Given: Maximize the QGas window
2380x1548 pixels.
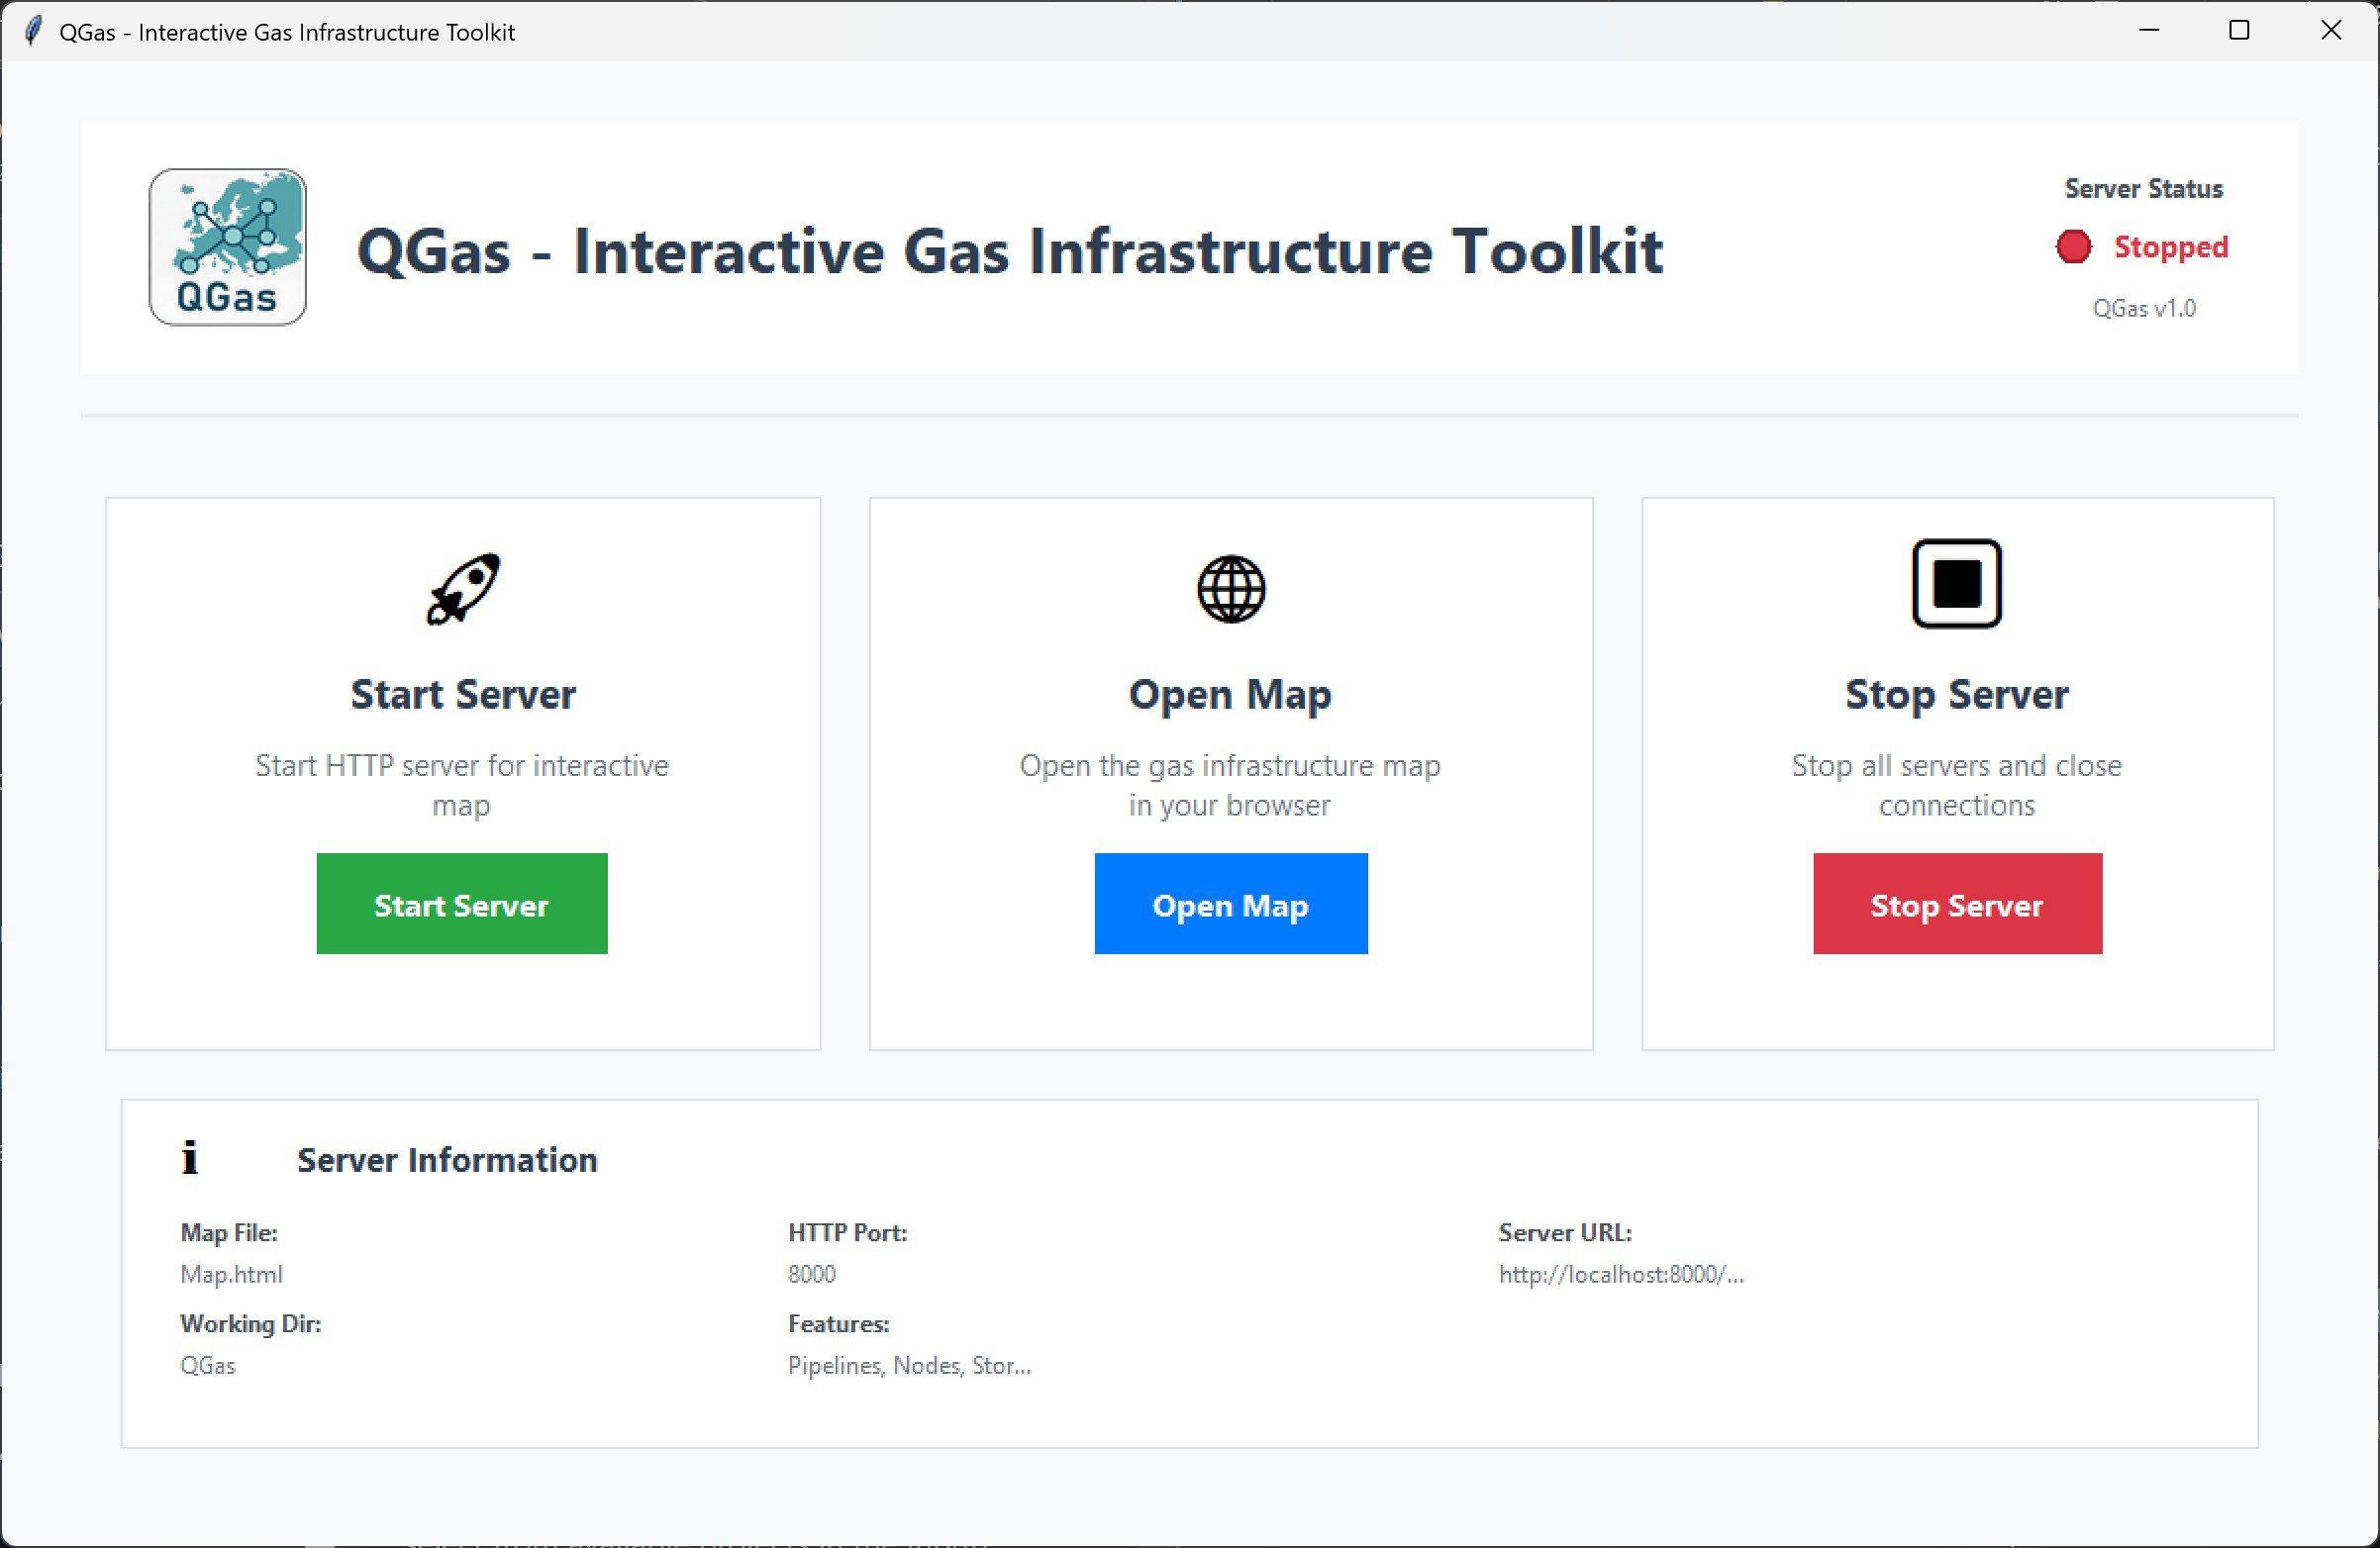Looking at the screenshot, I should [x=2240, y=31].
